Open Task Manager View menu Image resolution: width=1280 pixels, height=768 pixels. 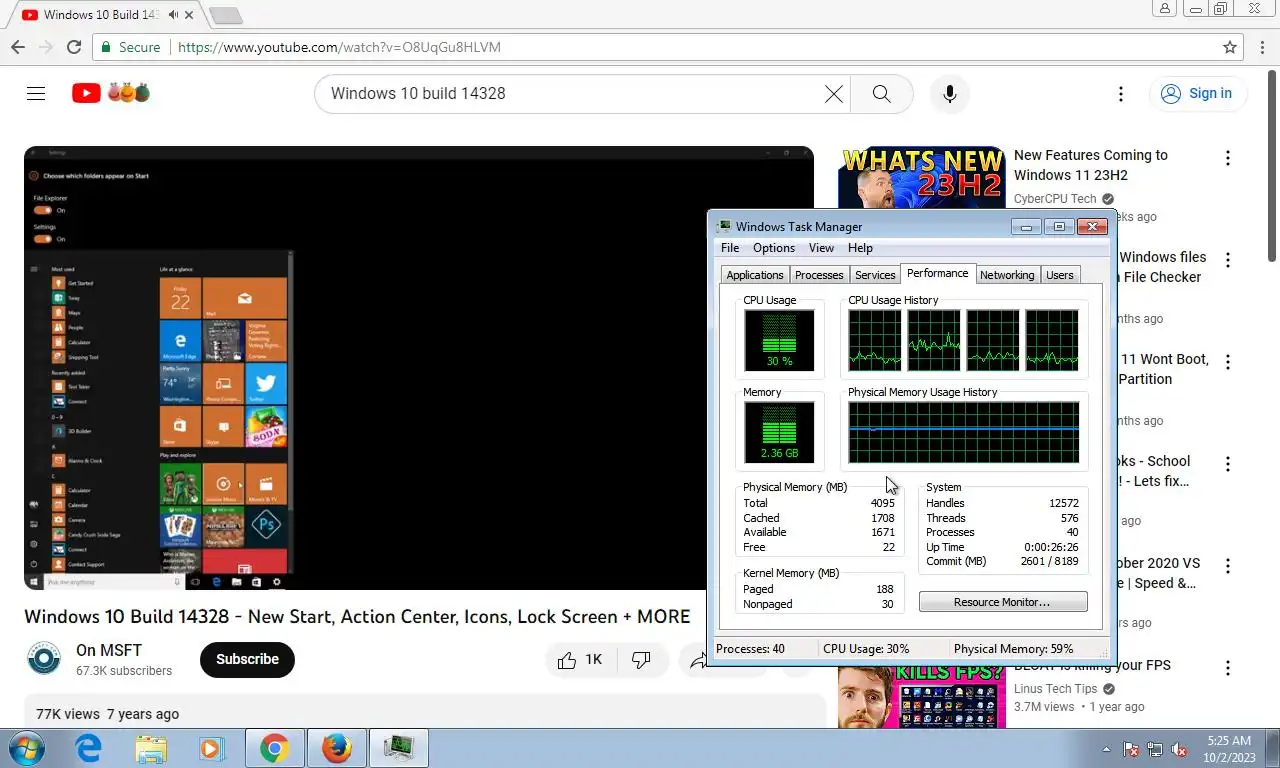coord(821,248)
